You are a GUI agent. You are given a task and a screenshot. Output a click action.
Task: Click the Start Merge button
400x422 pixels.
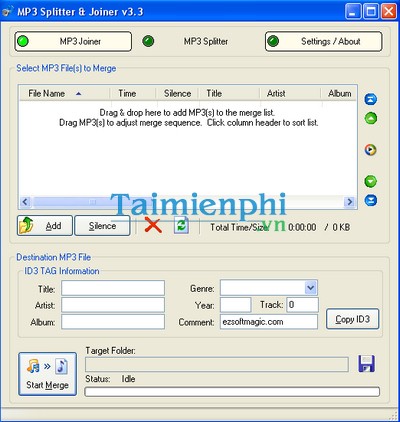click(47, 374)
